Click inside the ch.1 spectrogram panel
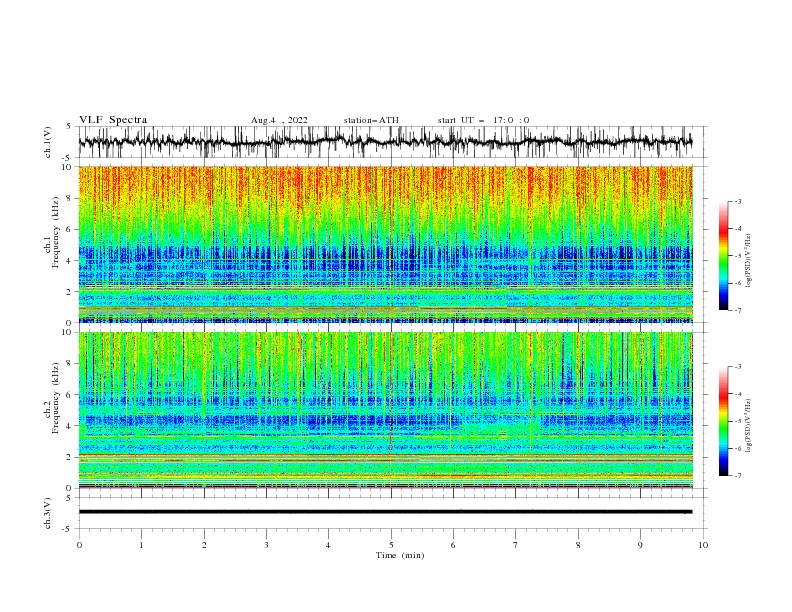The height and width of the screenshot is (612, 792). click(385, 244)
